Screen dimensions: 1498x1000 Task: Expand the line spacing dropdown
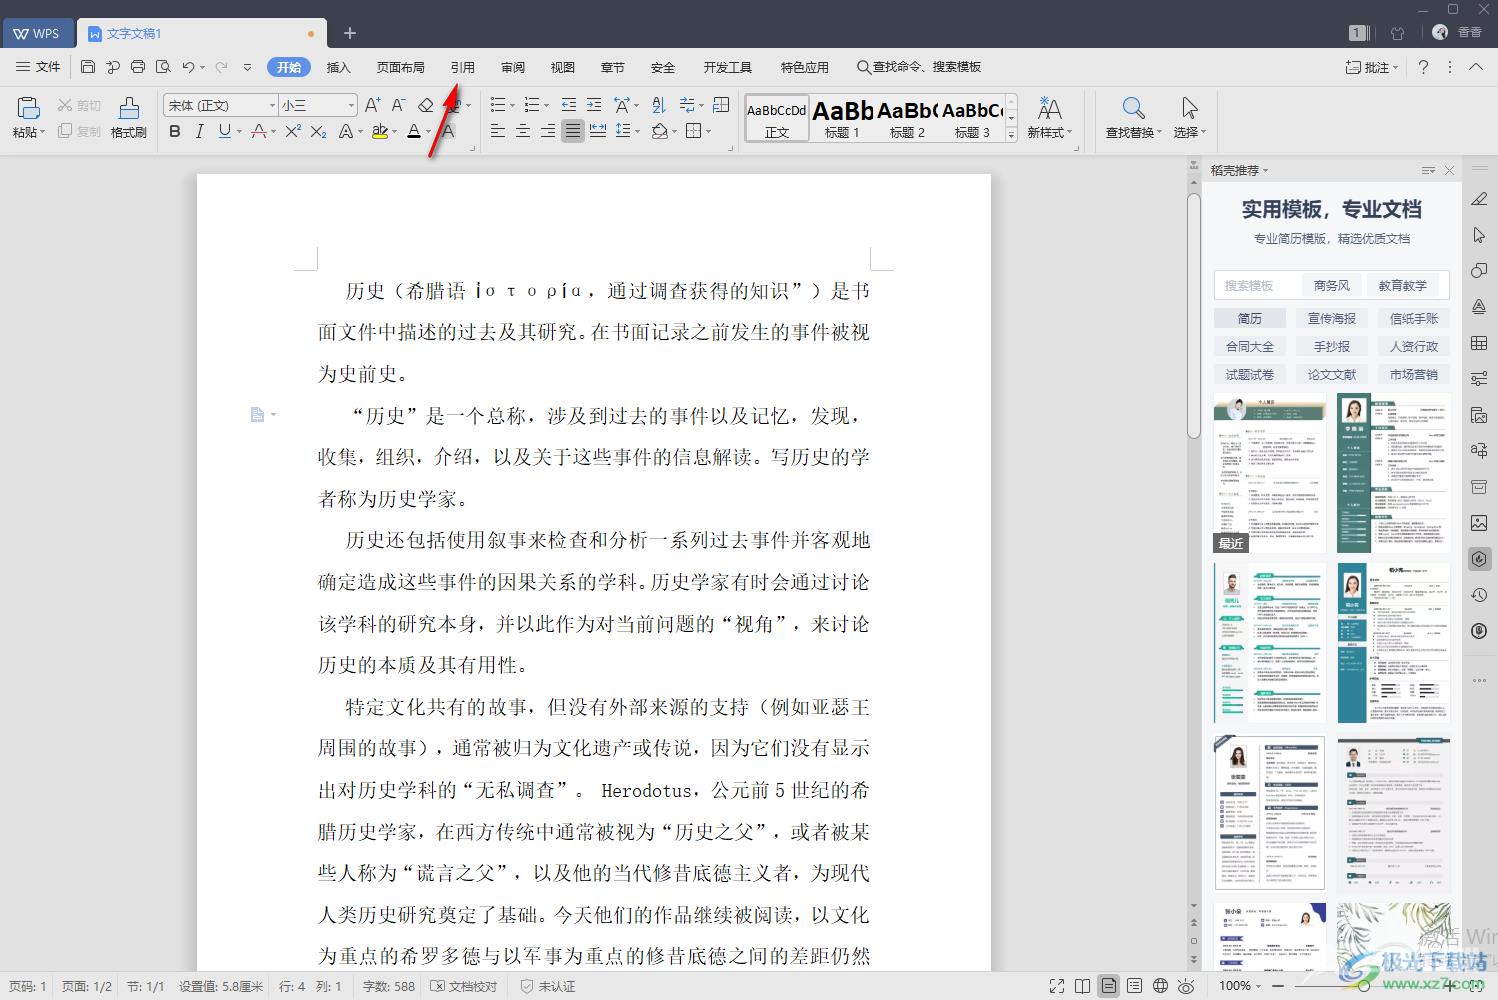[636, 131]
